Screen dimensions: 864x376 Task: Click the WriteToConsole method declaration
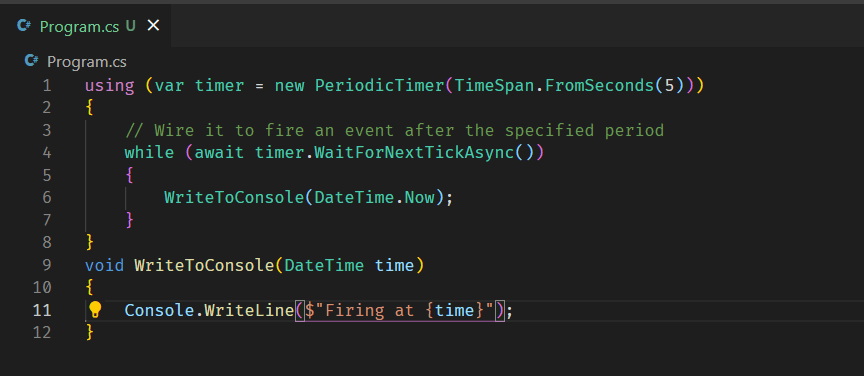(x=204, y=265)
